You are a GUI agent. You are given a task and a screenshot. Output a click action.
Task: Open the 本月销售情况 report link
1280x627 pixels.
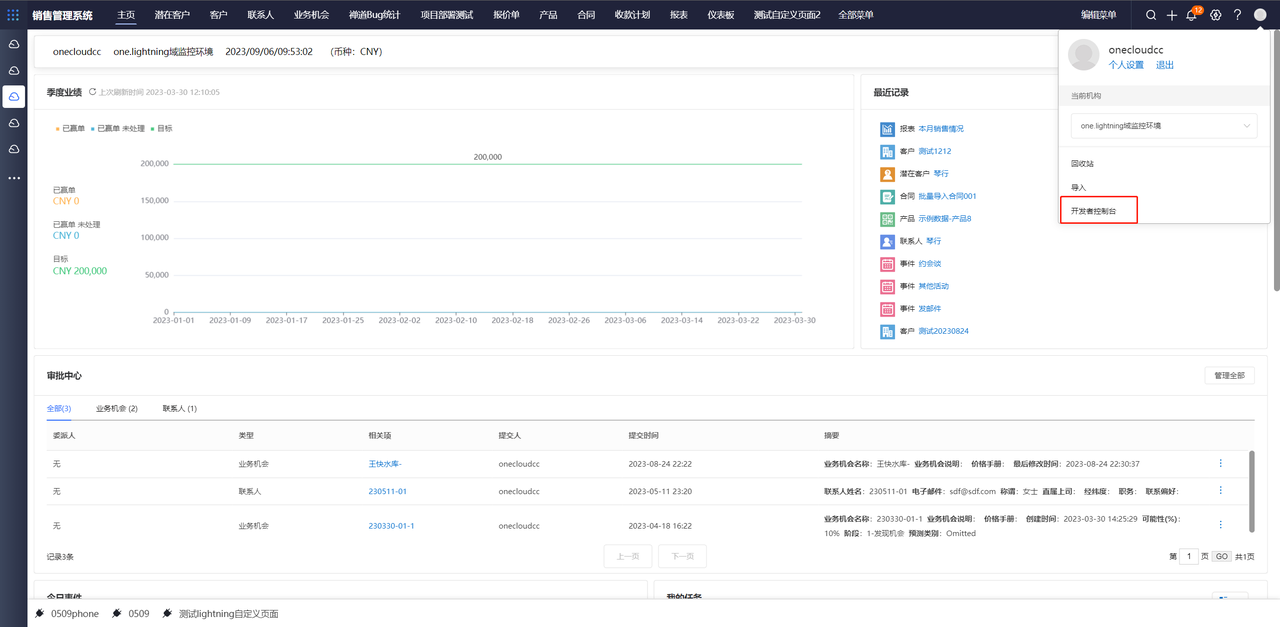pyautogui.click(x=941, y=129)
